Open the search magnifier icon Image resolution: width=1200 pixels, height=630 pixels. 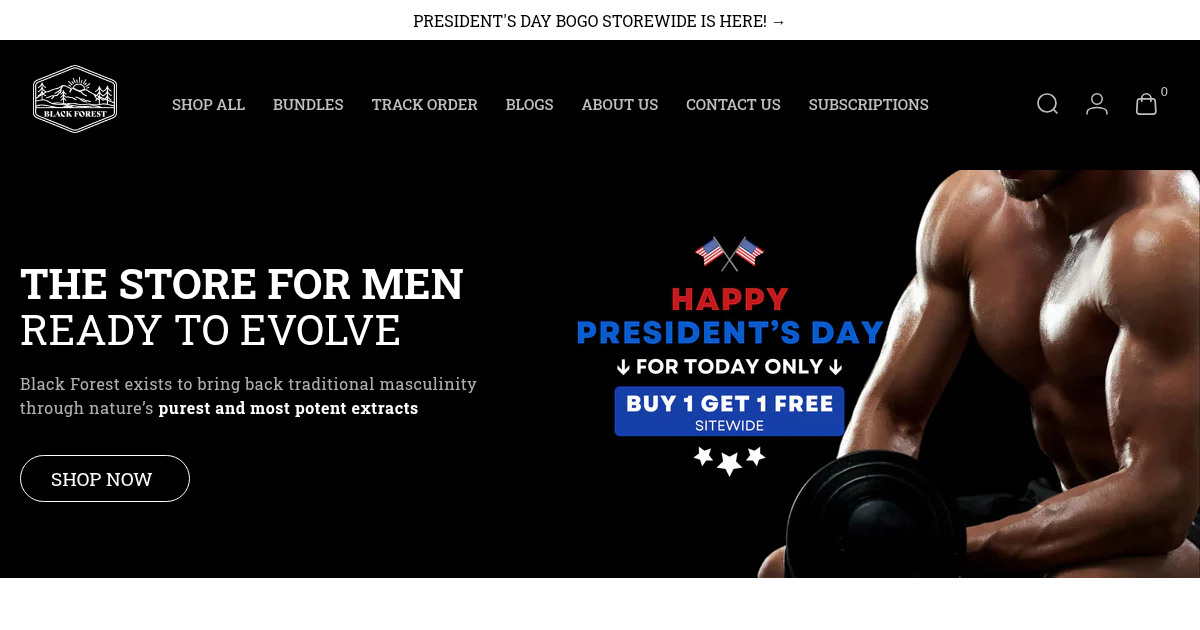point(1047,104)
